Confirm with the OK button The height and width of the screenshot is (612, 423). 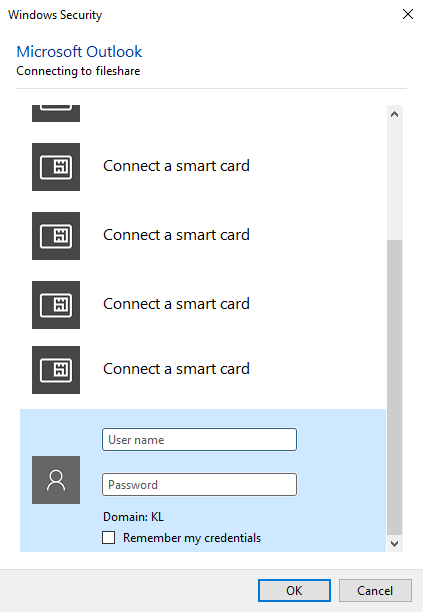click(x=294, y=591)
